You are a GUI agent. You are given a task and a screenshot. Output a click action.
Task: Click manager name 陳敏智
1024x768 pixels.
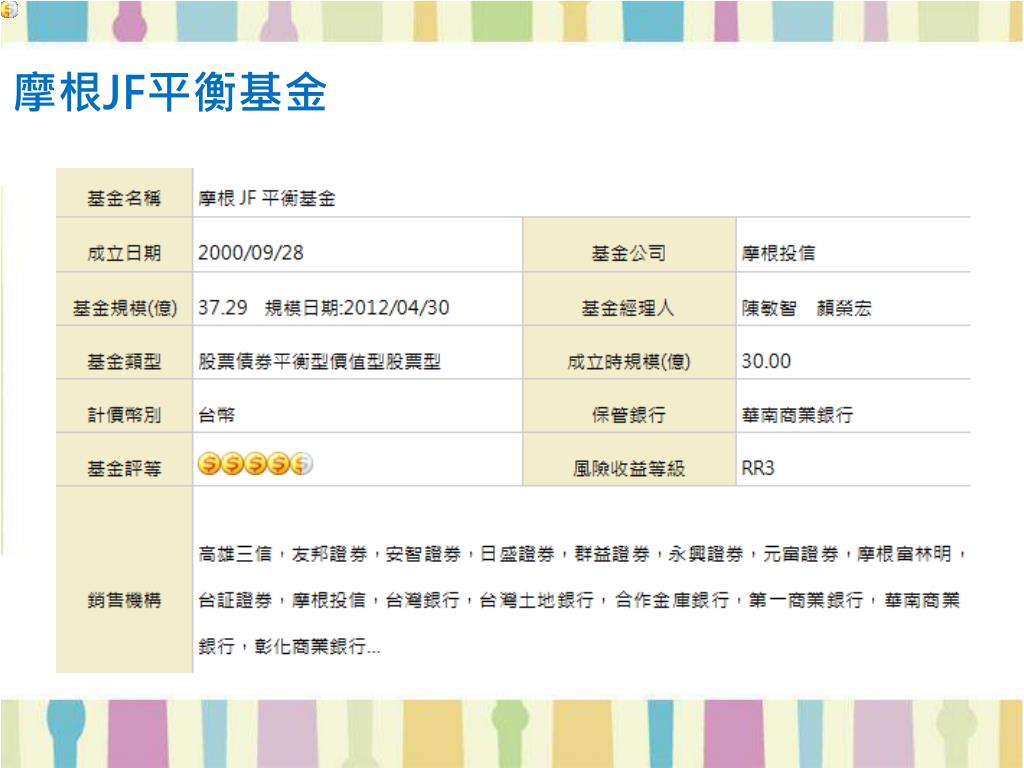(x=769, y=308)
